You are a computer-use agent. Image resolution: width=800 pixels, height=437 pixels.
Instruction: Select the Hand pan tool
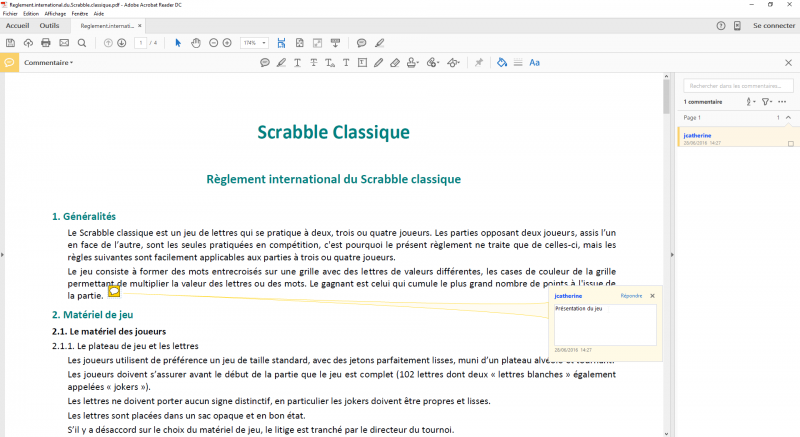point(196,43)
